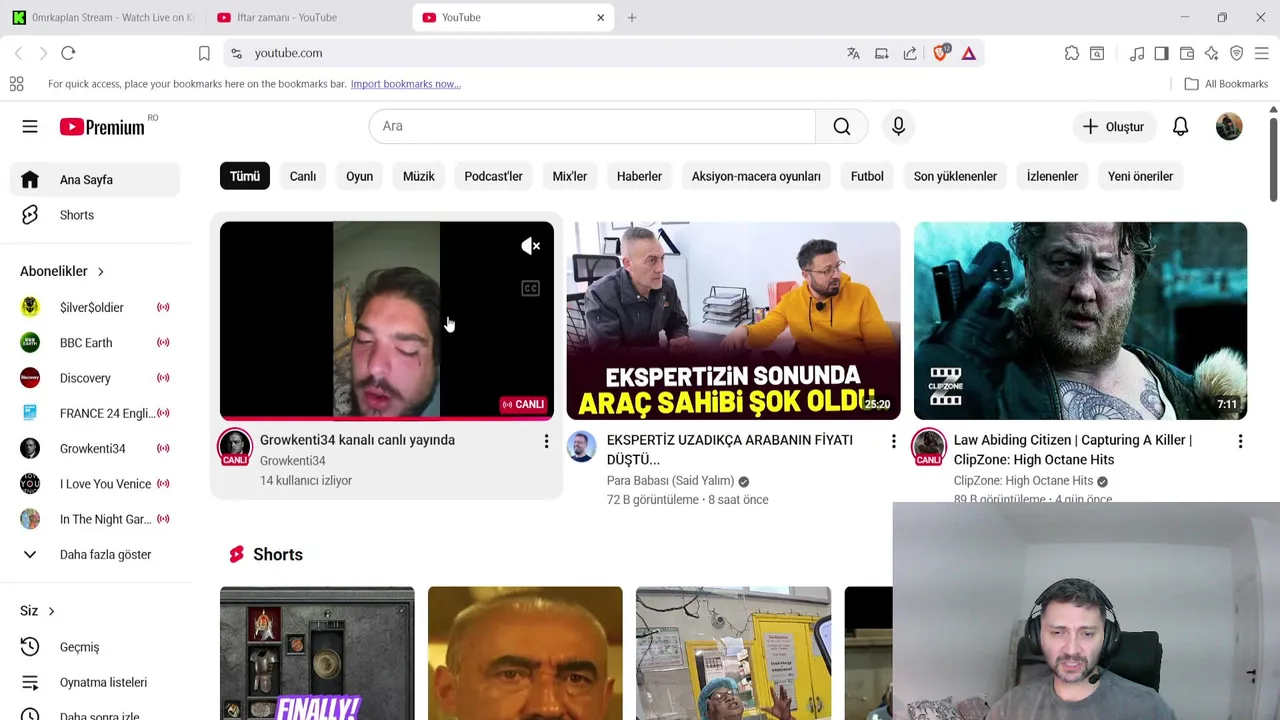
Task: Select the İzlenenler chip
Action: pos(1052,176)
